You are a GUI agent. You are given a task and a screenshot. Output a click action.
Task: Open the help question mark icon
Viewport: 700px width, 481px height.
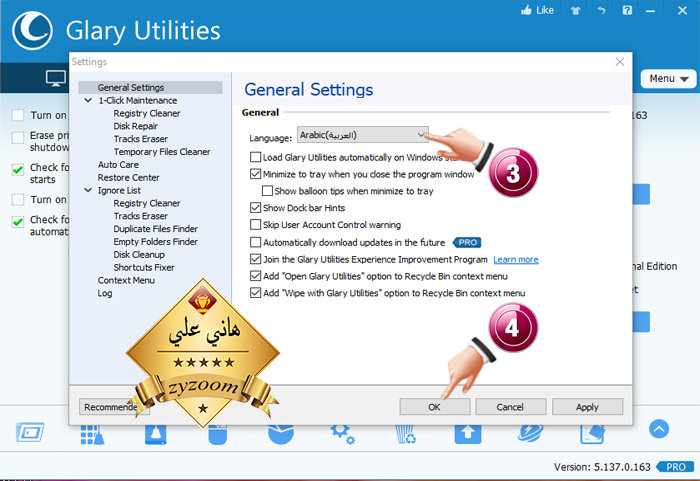(x=627, y=10)
